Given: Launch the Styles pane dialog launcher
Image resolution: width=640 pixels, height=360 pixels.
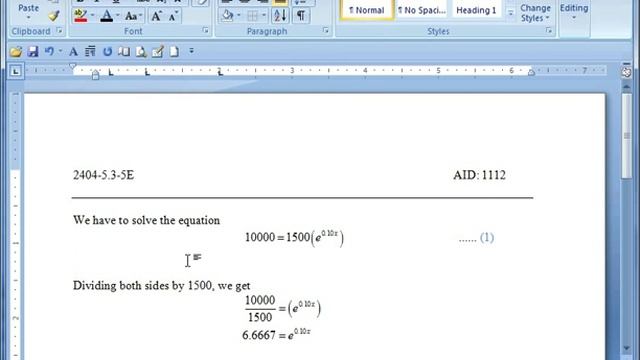Looking at the screenshot, I should pos(549,31).
